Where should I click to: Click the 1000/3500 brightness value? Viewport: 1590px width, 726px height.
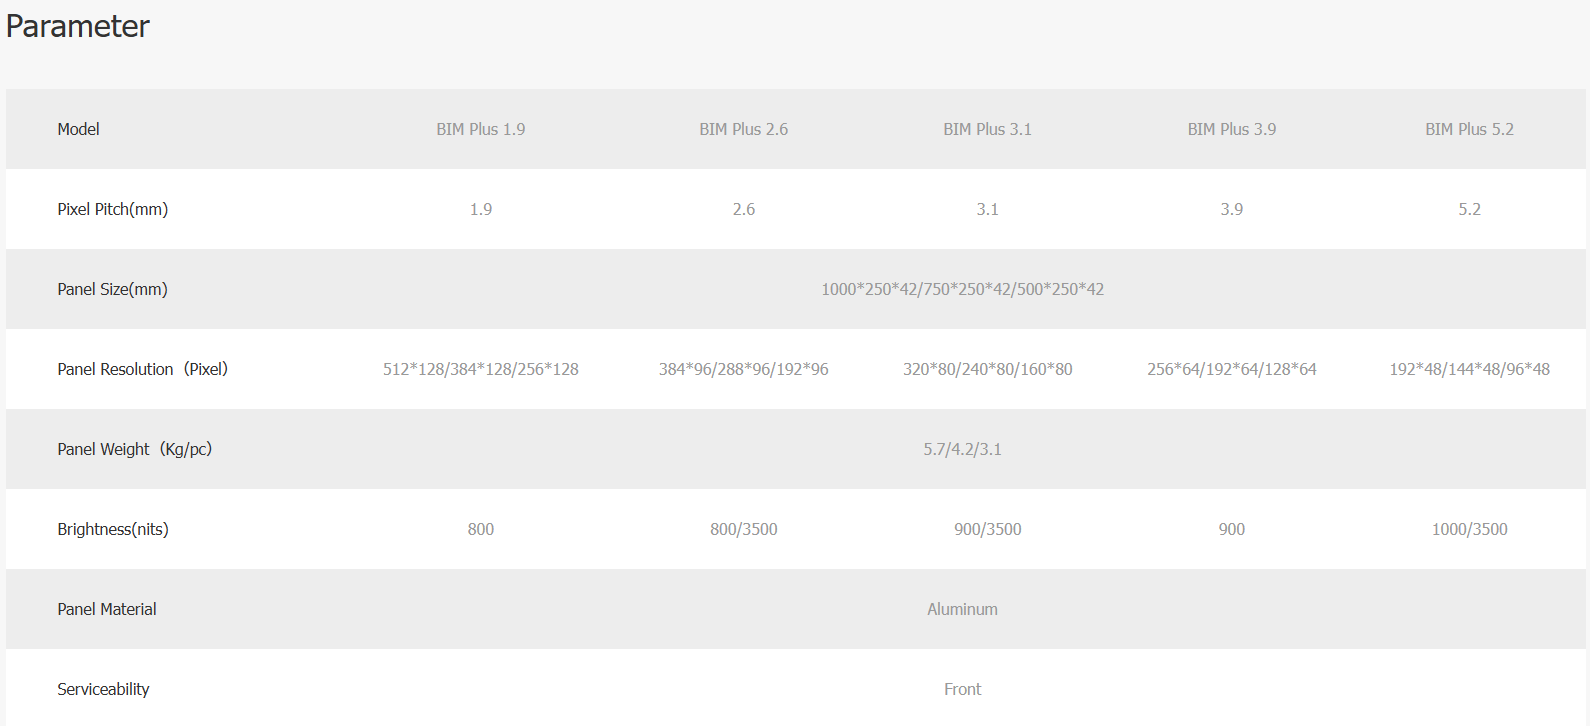(x=1469, y=529)
